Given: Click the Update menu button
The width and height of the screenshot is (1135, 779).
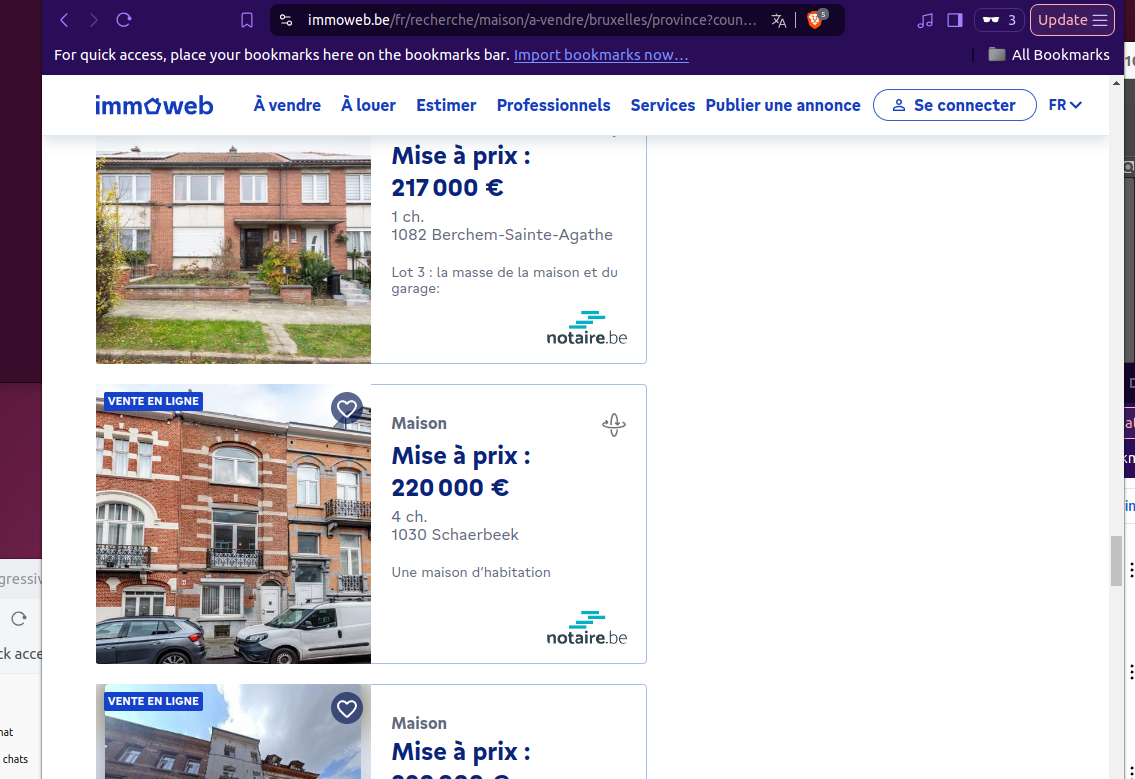Looking at the screenshot, I should pyautogui.click(x=1072, y=20).
